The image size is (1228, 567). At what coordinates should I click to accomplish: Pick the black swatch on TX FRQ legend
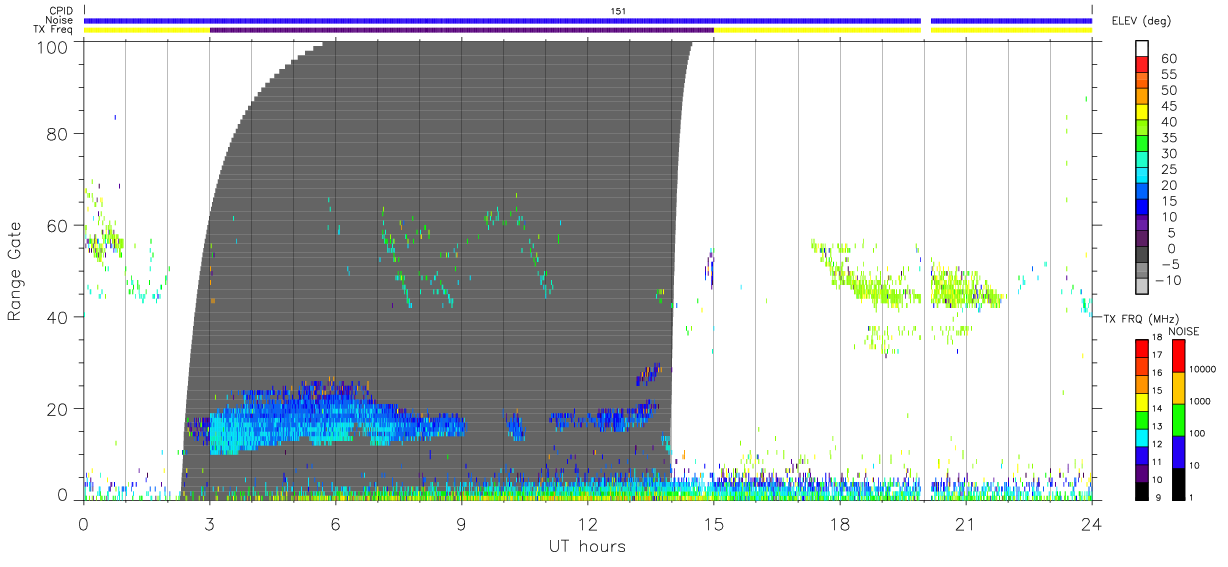(x=1142, y=490)
